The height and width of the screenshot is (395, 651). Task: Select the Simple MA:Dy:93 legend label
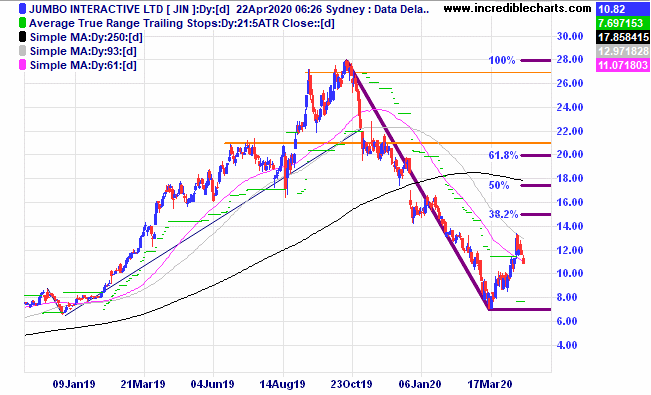point(83,51)
